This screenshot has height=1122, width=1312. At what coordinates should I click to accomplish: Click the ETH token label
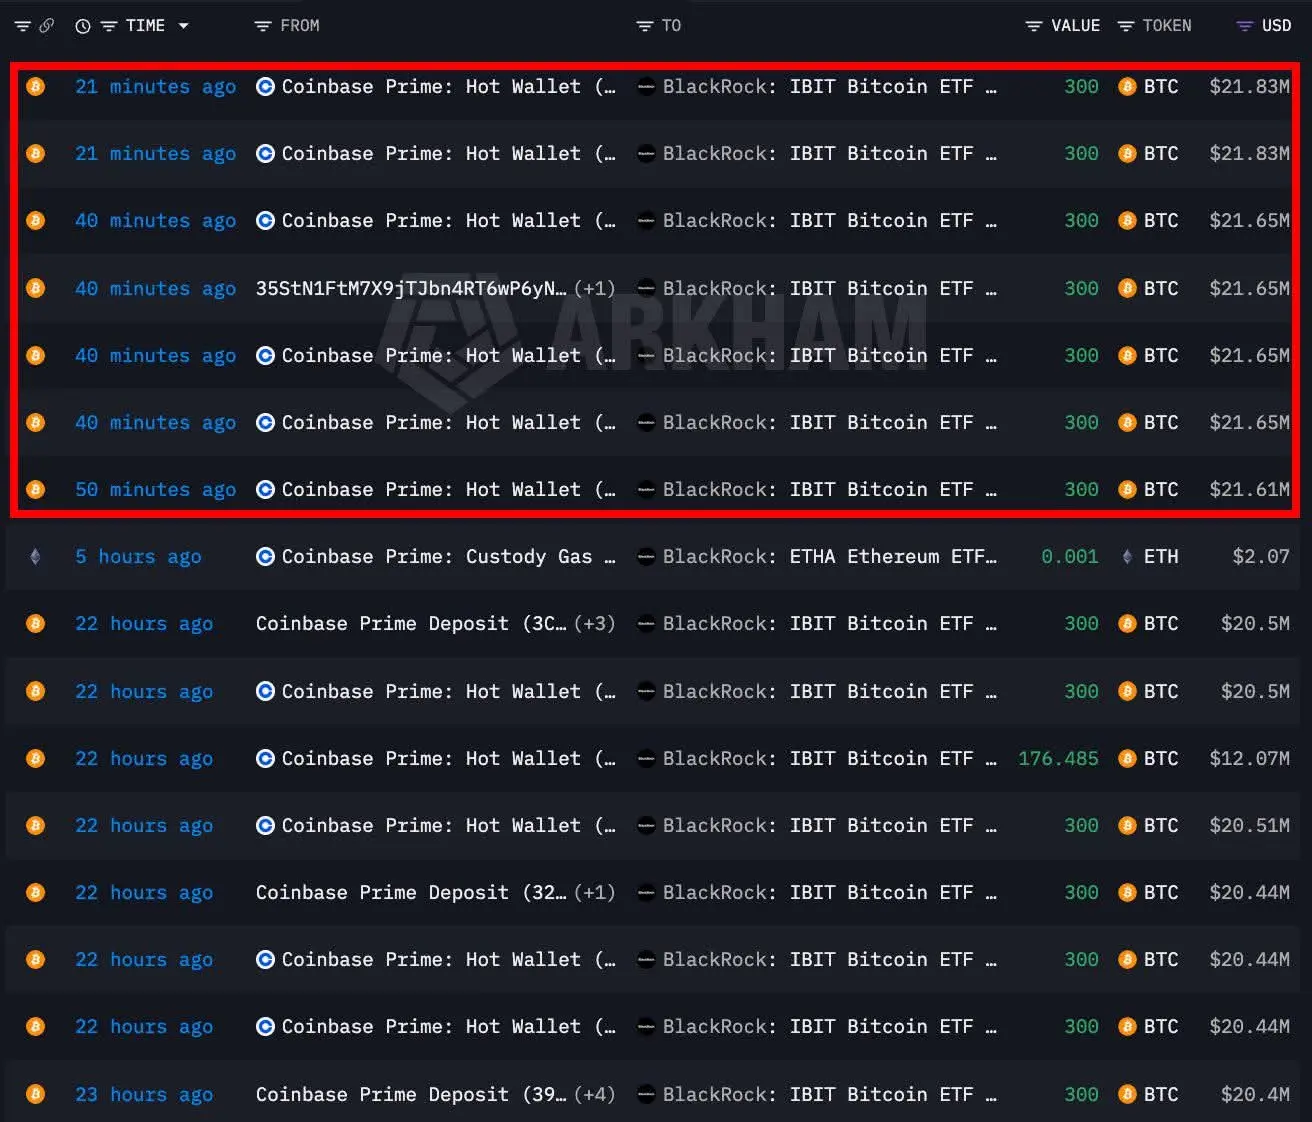click(1161, 557)
